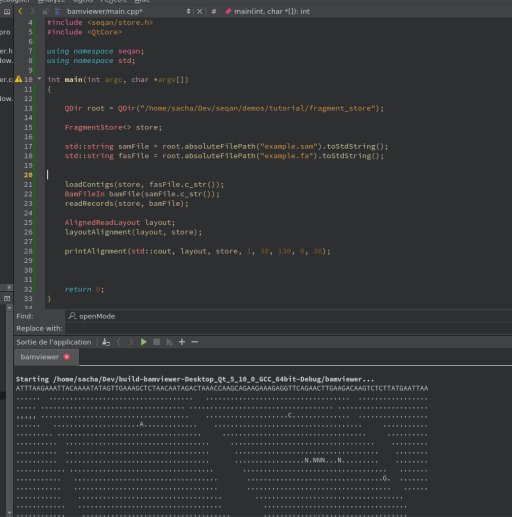Zoom out output pane with minus icon
Image resolution: width=512 pixels, height=517 pixels.
(195, 342)
